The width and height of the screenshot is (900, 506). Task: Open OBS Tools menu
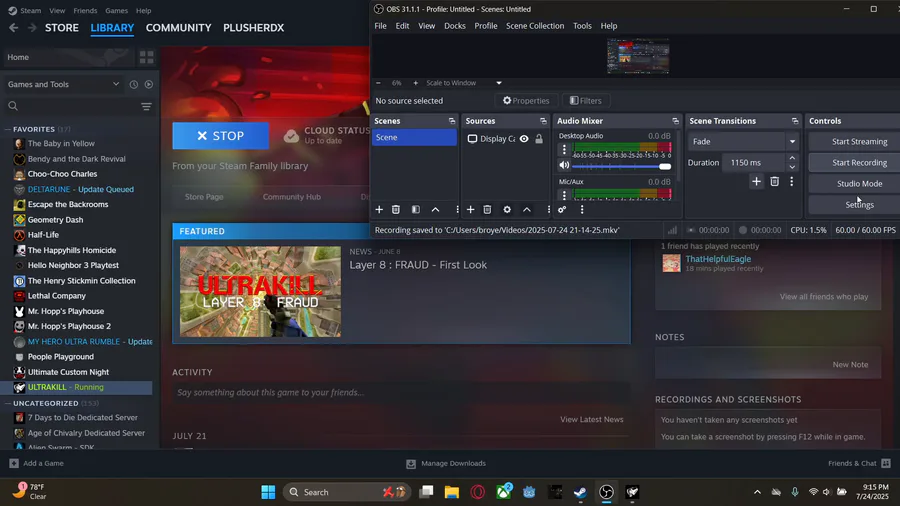click(x=582, y=26)
